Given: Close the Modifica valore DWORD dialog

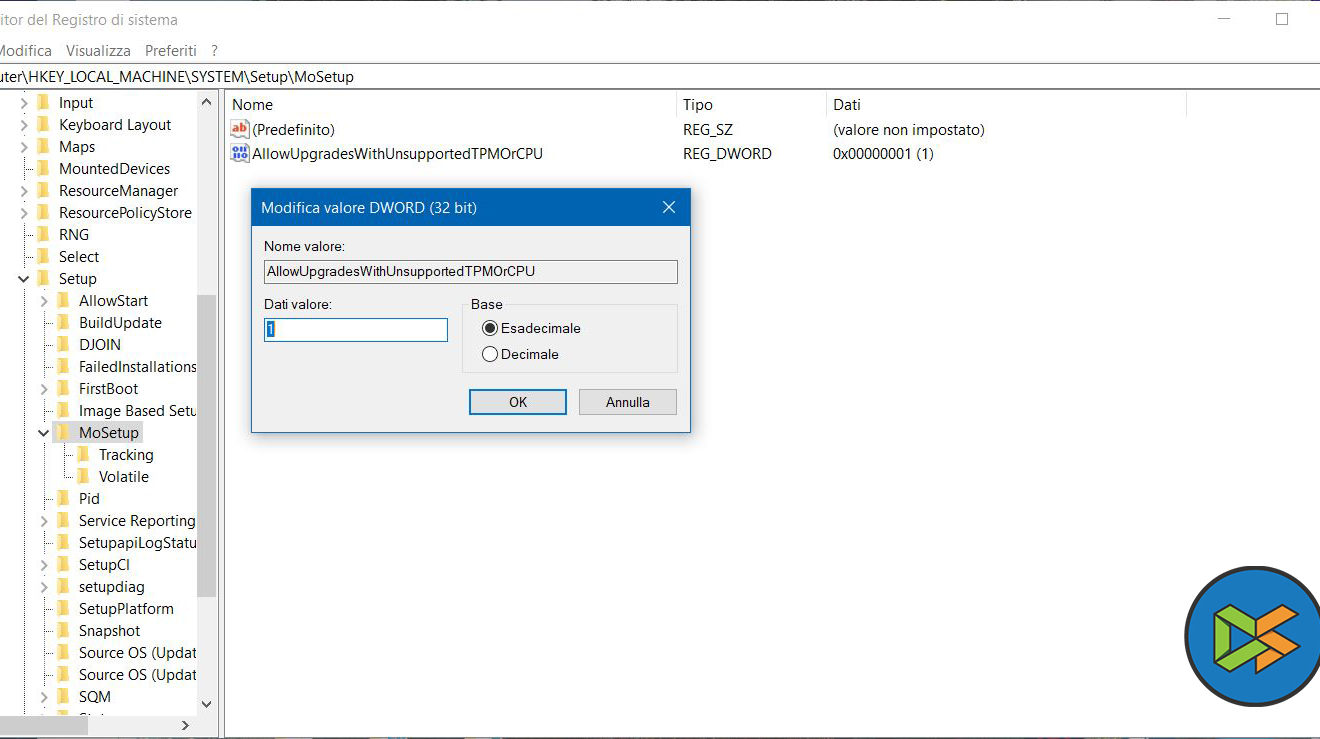Looking at the screenshot, I should coord(669,207).
